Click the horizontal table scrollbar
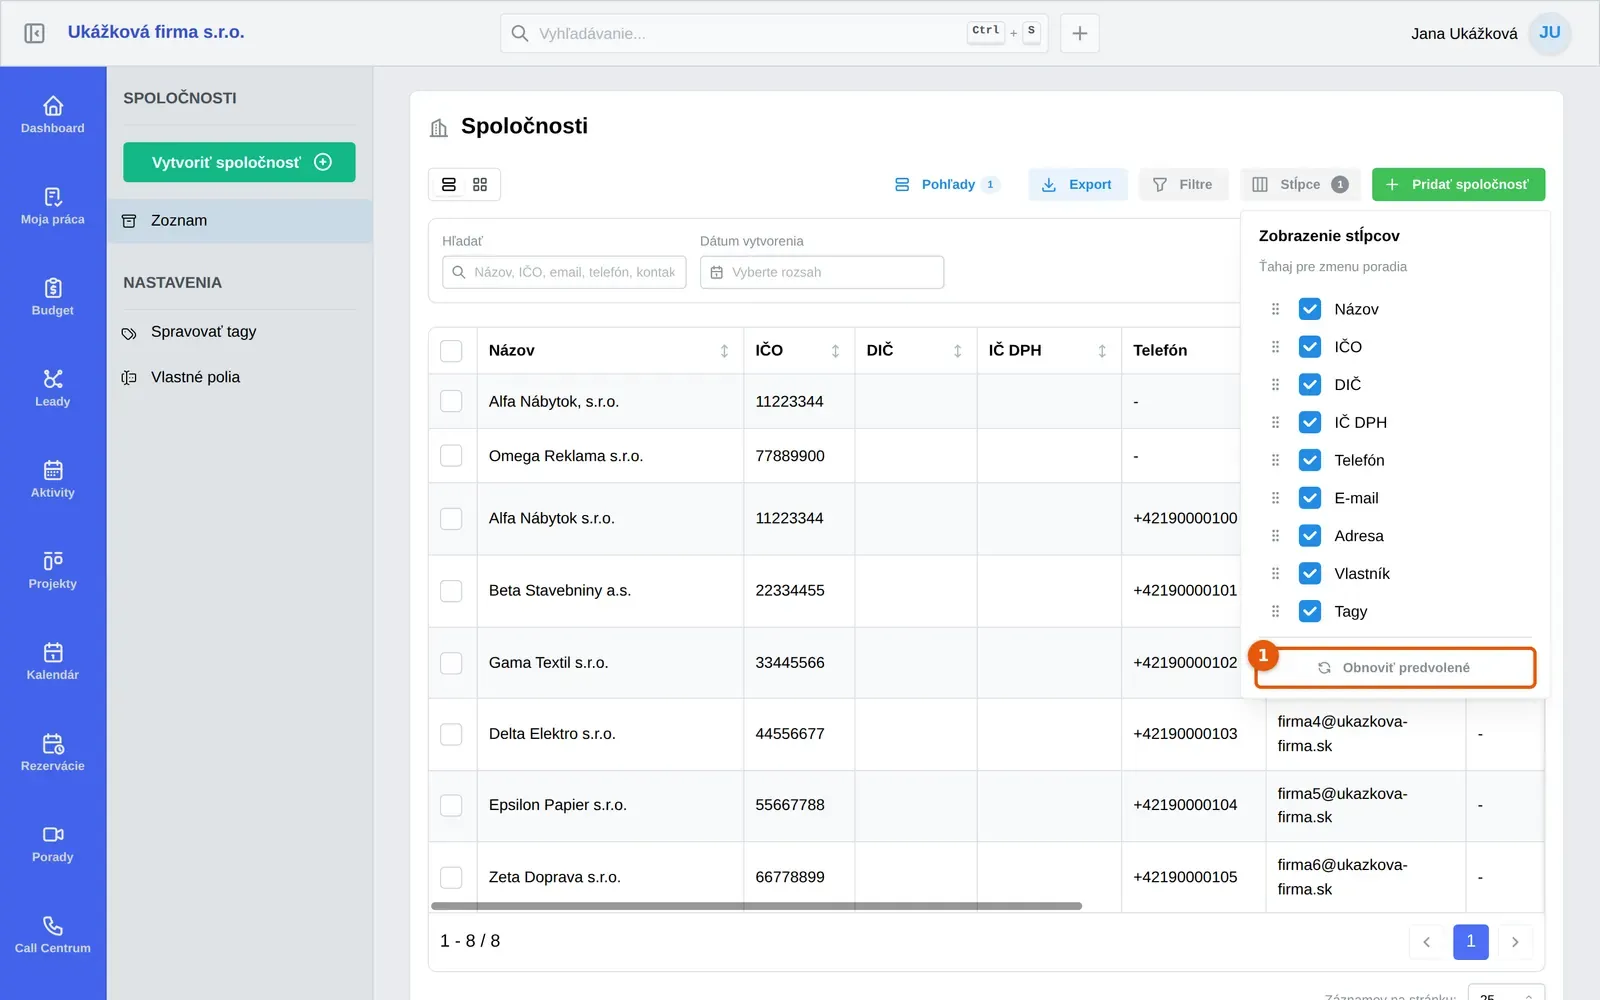 coord(756,906)
